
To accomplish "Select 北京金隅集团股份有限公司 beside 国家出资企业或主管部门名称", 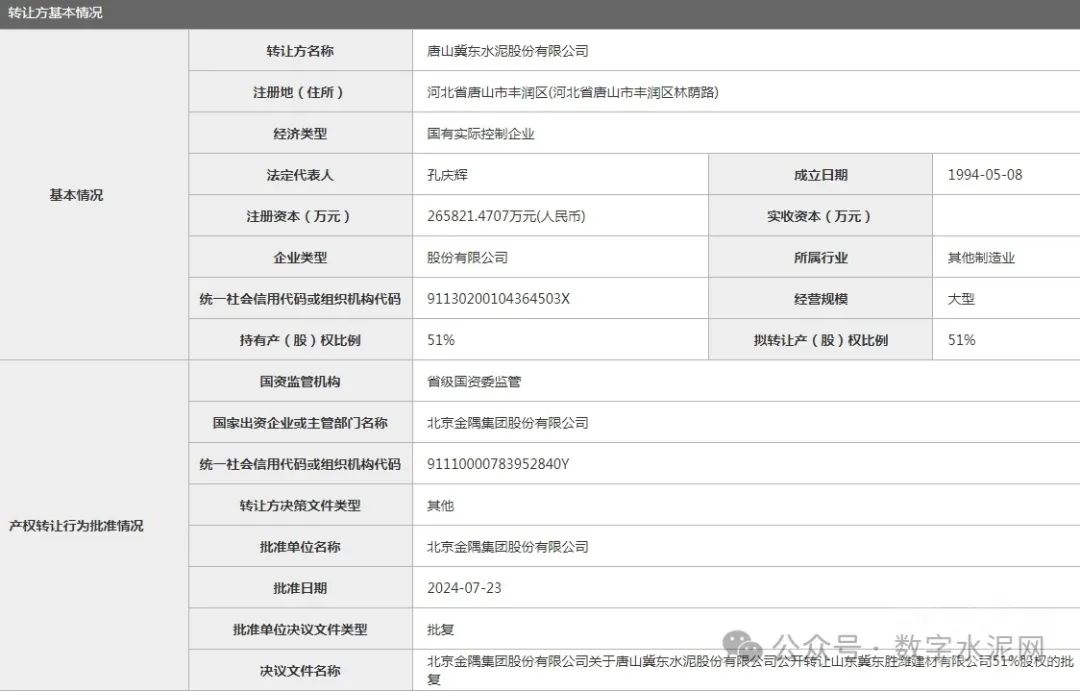I will tap(508, 423).
